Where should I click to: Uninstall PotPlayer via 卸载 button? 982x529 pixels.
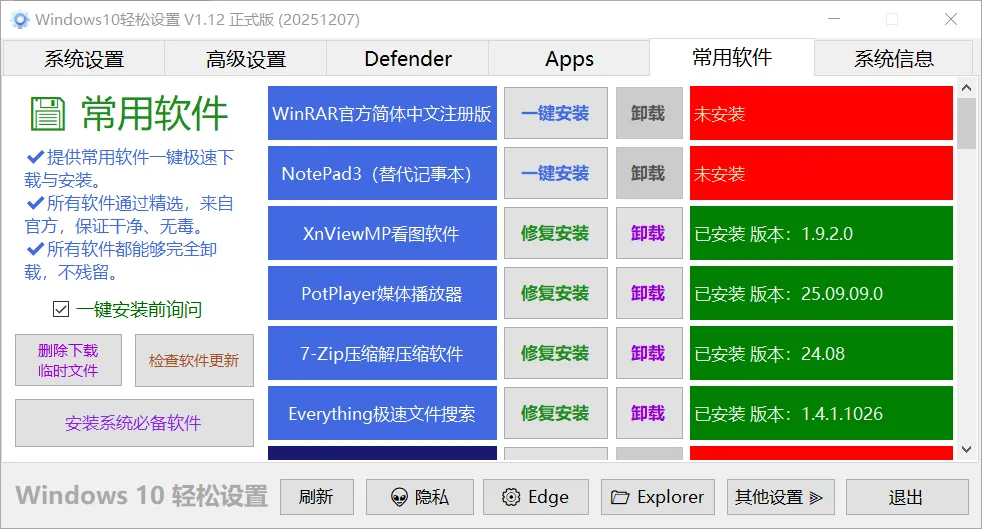tap(649, 294)
